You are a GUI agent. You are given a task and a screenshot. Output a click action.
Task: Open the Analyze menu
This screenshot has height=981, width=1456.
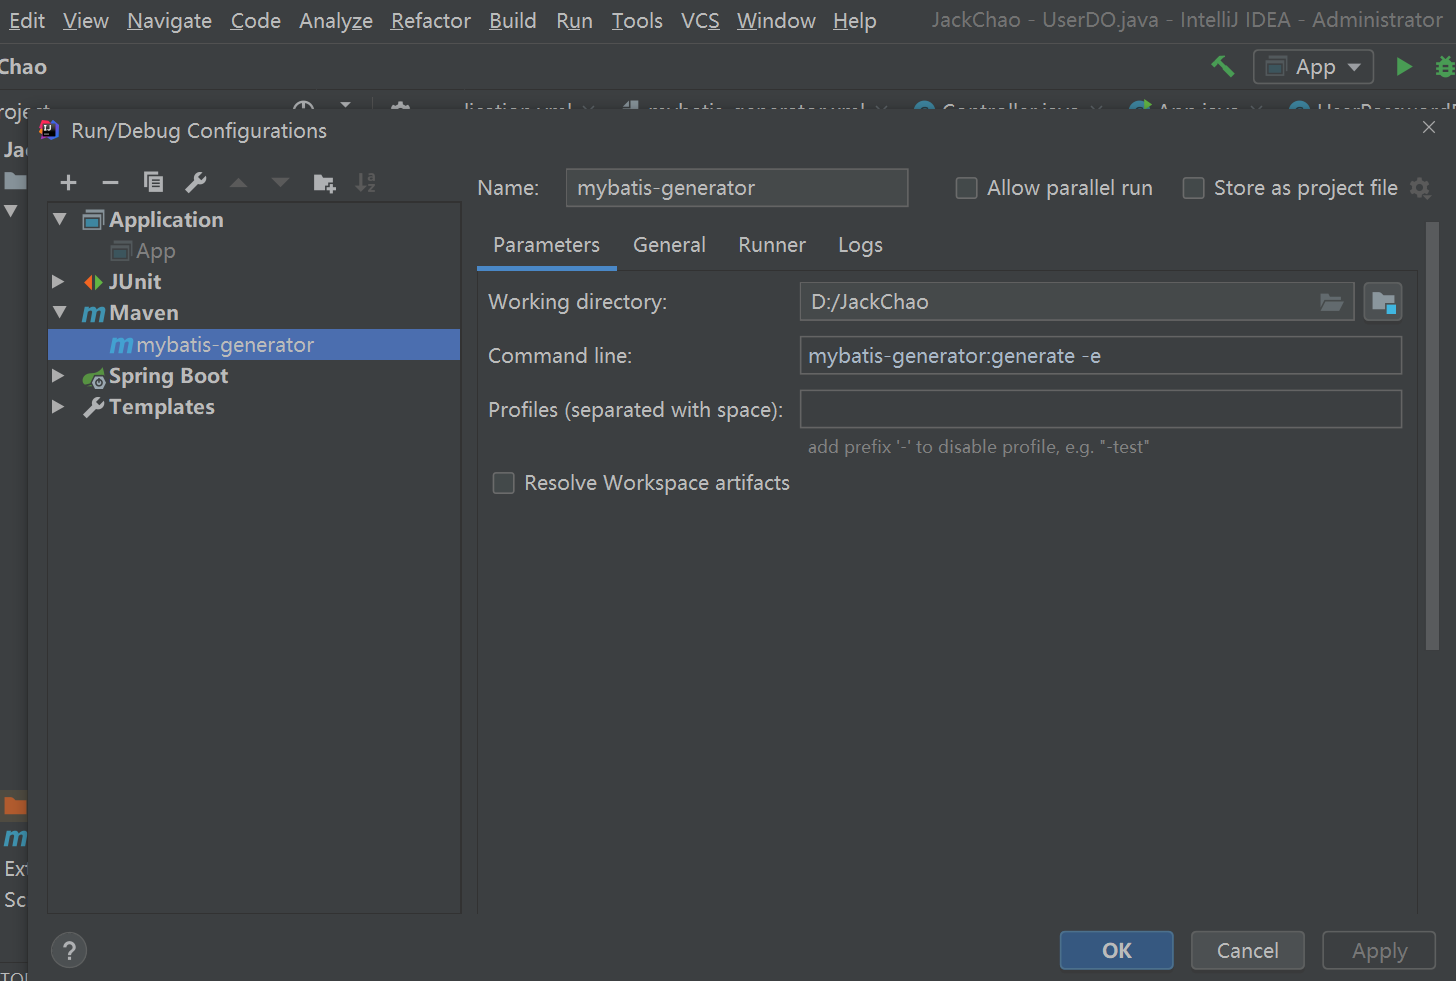pyautogui.click(x=335, y=20)
